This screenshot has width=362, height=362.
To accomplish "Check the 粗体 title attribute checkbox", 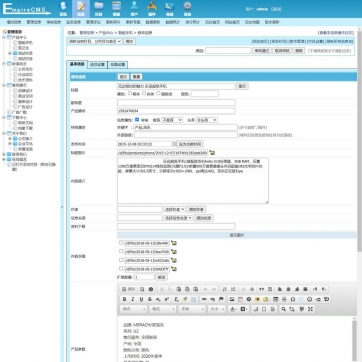I will tap(130, 93).
